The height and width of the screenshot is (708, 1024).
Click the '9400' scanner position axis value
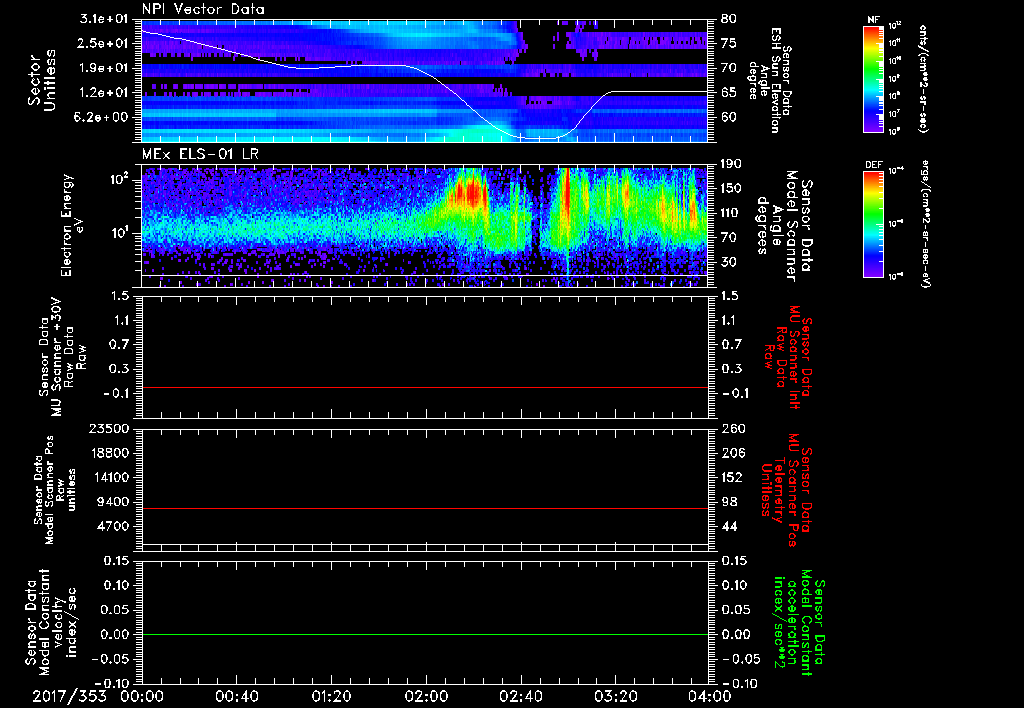click(x=113, y=502)
